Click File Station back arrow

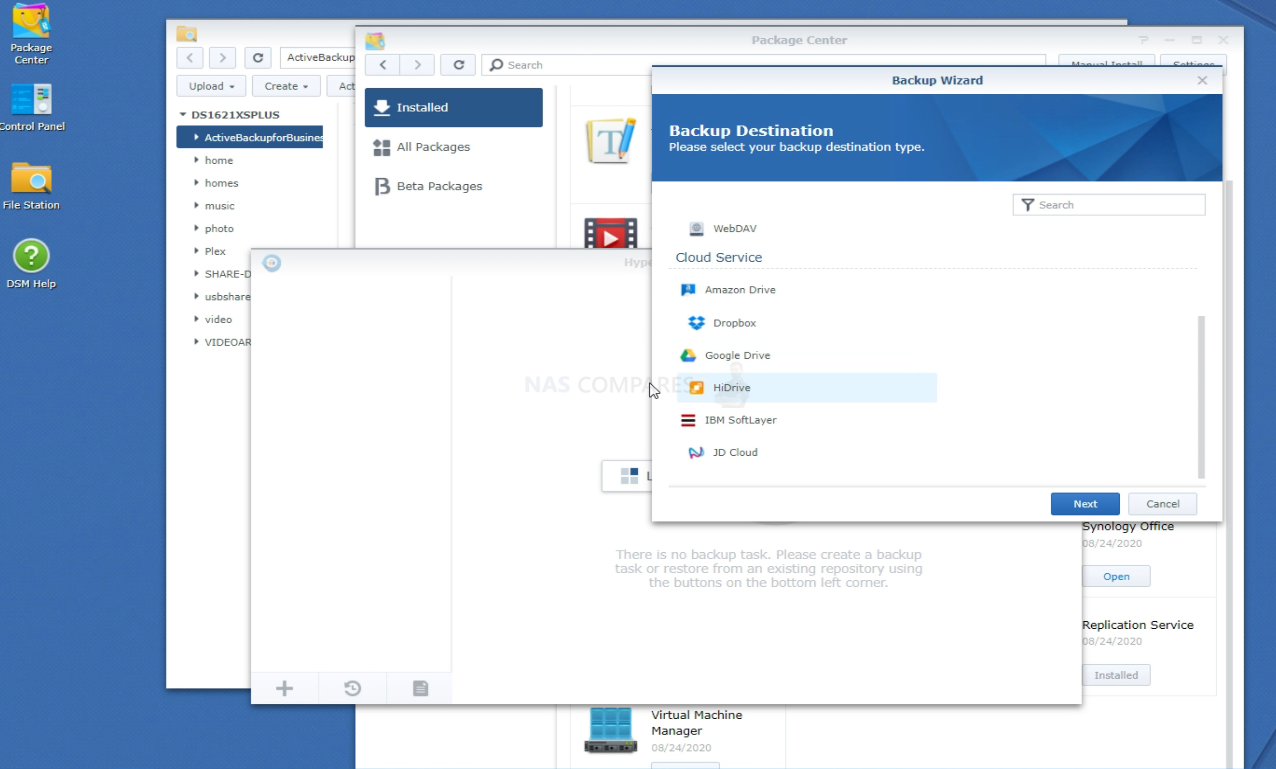click(x=190, y=58)
